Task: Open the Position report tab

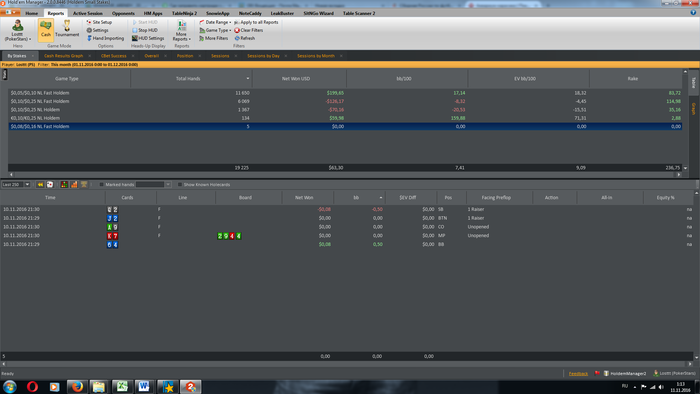Action: pos(185,56)
